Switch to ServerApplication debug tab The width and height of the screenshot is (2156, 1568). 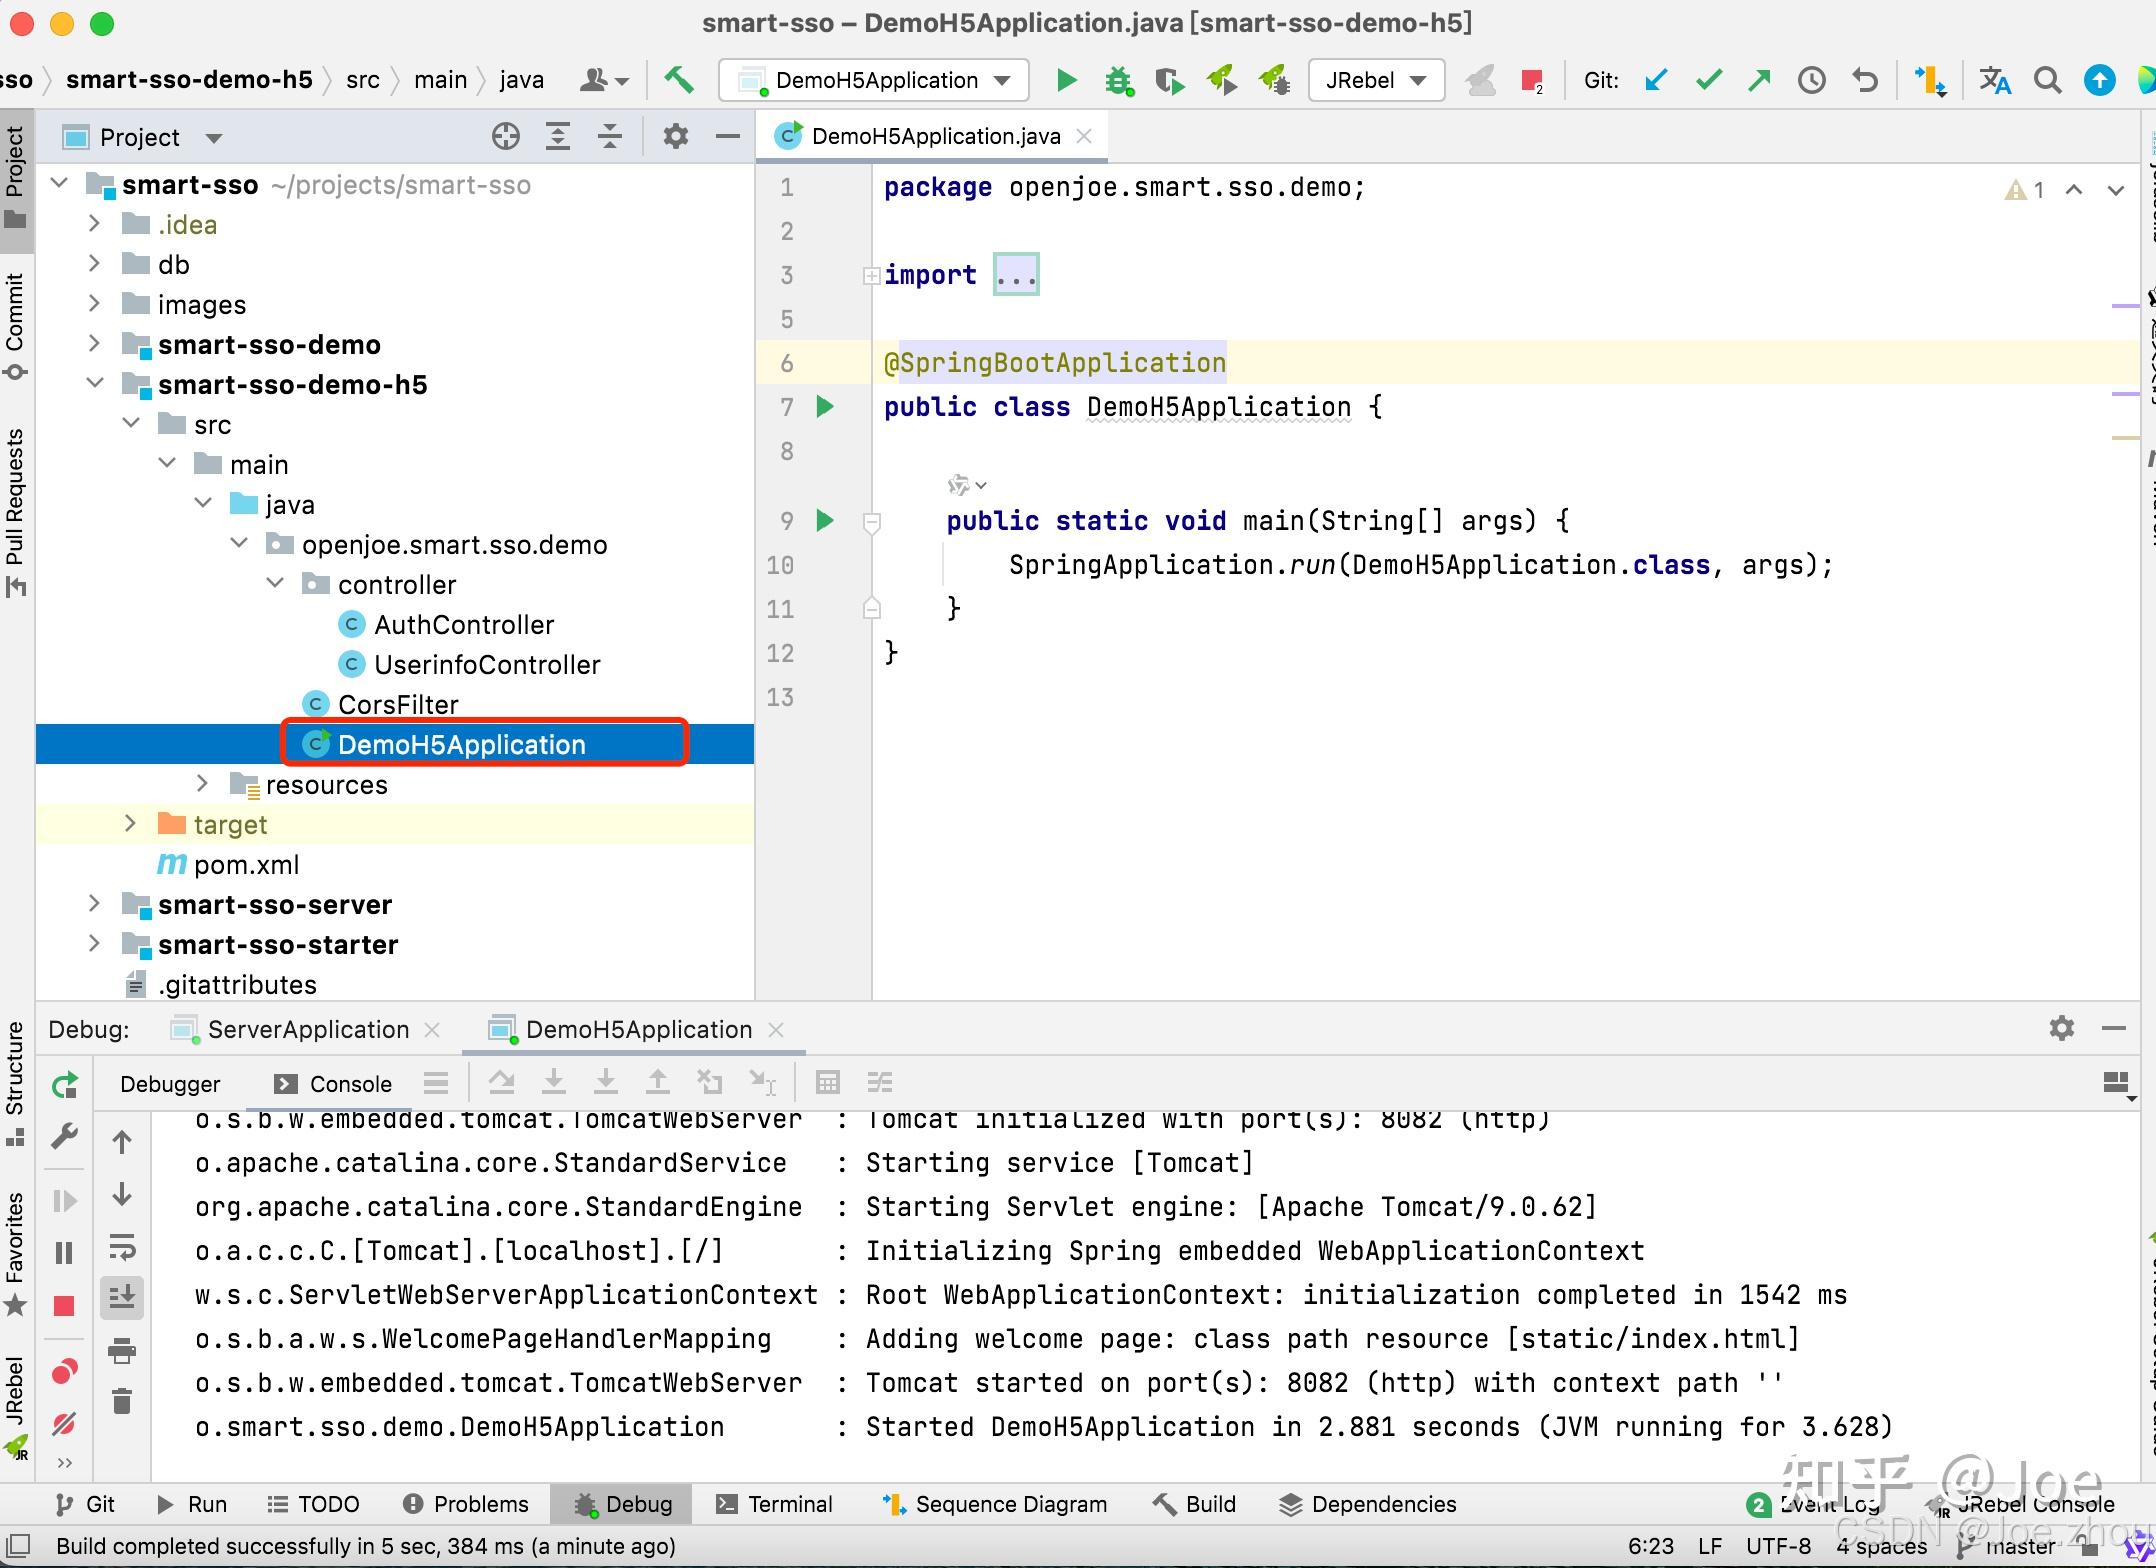tap(308, 1029)
